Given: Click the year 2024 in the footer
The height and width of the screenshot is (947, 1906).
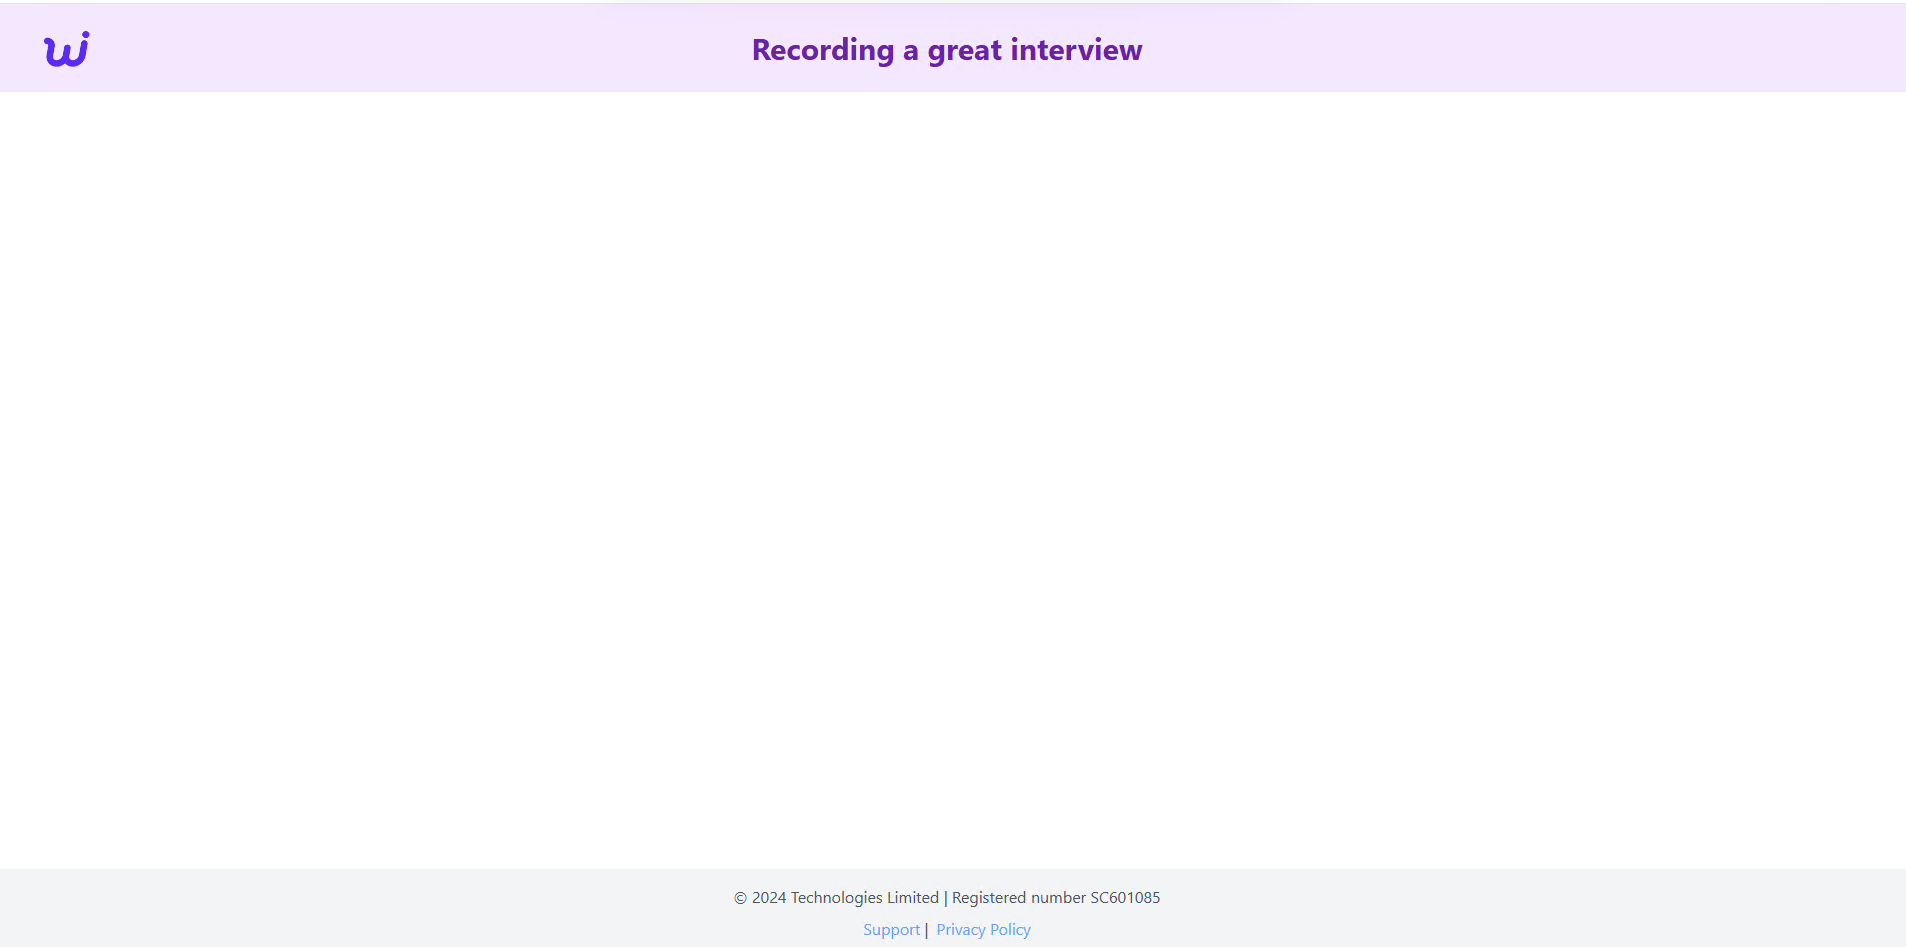Looking at the screenshot, I should pyautogui.click(x=769, y=898).
